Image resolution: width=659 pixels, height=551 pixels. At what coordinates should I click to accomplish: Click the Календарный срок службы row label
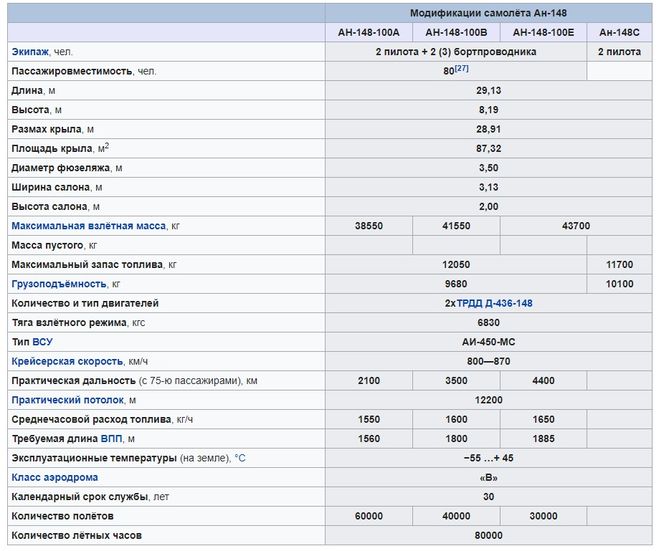[90, 496]
